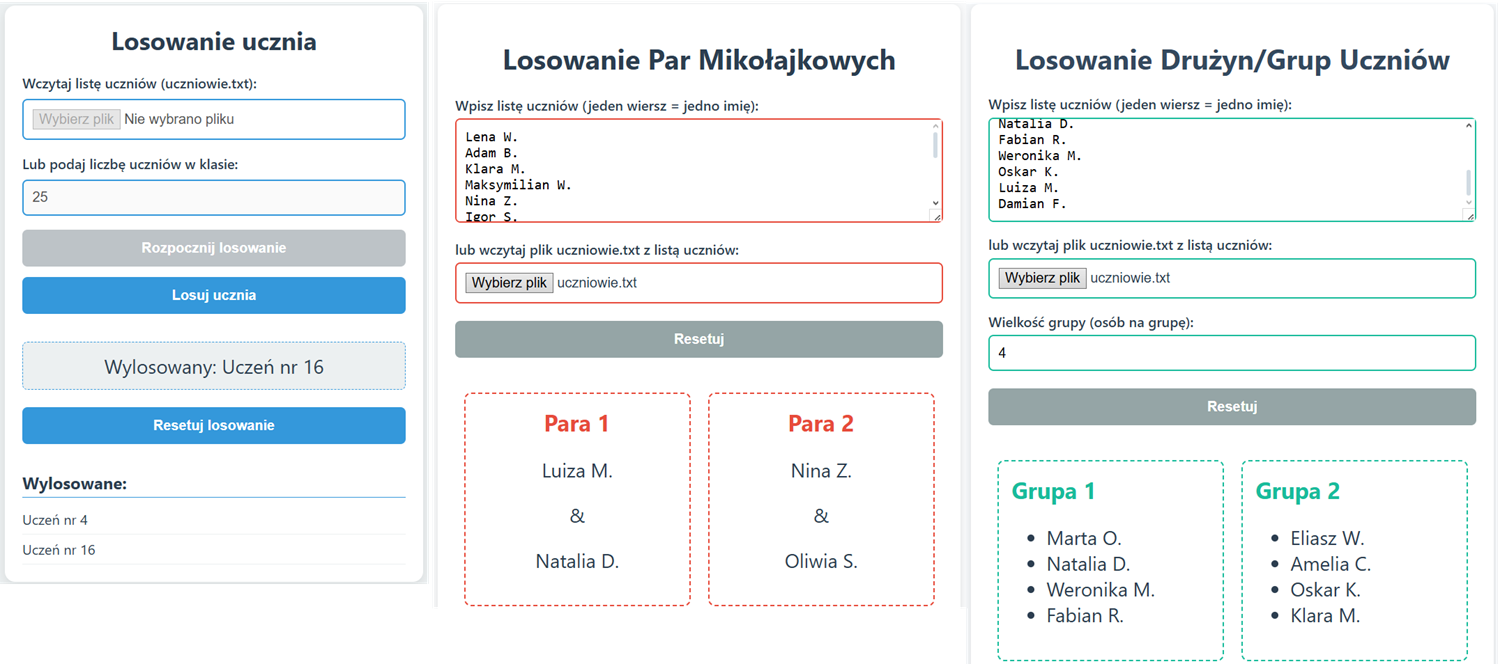Click "Wybierz plik" in the Losowanie ucznia panel
The image size is (1500, 664).
[77, 119]
